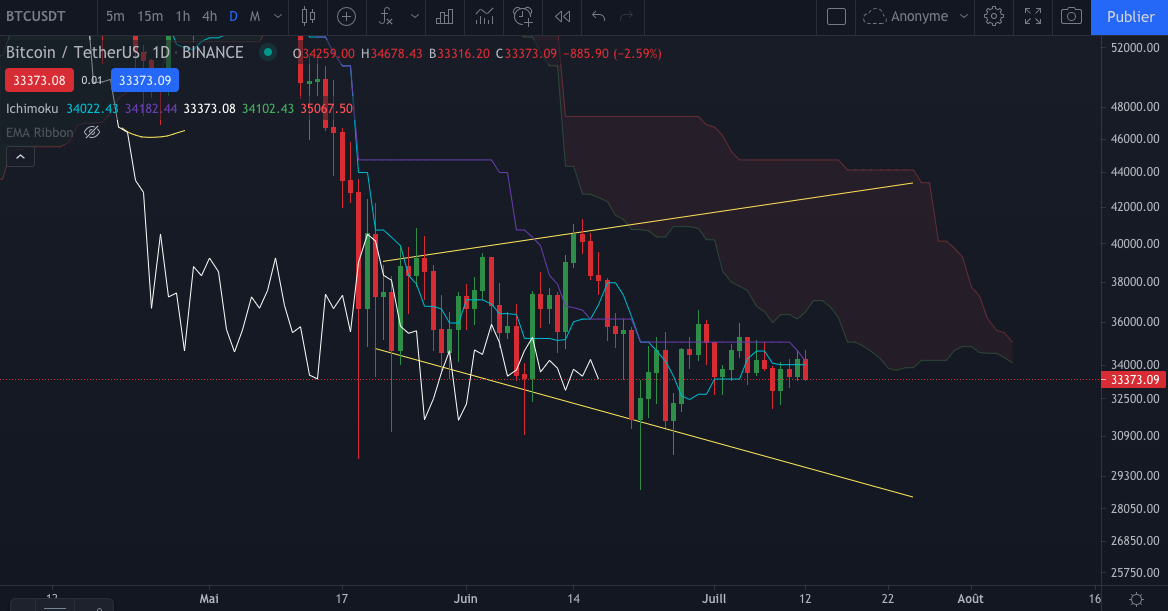The height and width of the screenshot is (611, 1168).
Task: Toggle visibility of the EMA Ribbon indicator
Action: click(x=92, y=131)
